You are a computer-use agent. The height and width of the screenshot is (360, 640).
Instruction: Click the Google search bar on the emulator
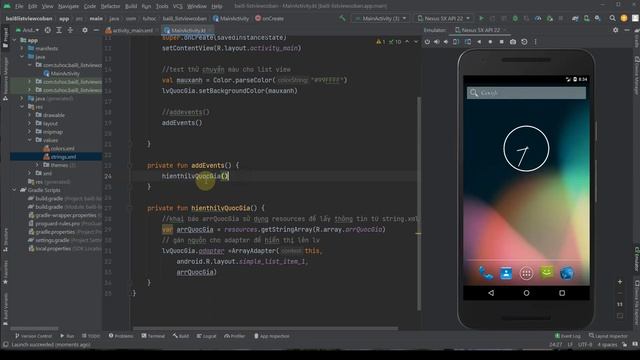tap(526, 93)
